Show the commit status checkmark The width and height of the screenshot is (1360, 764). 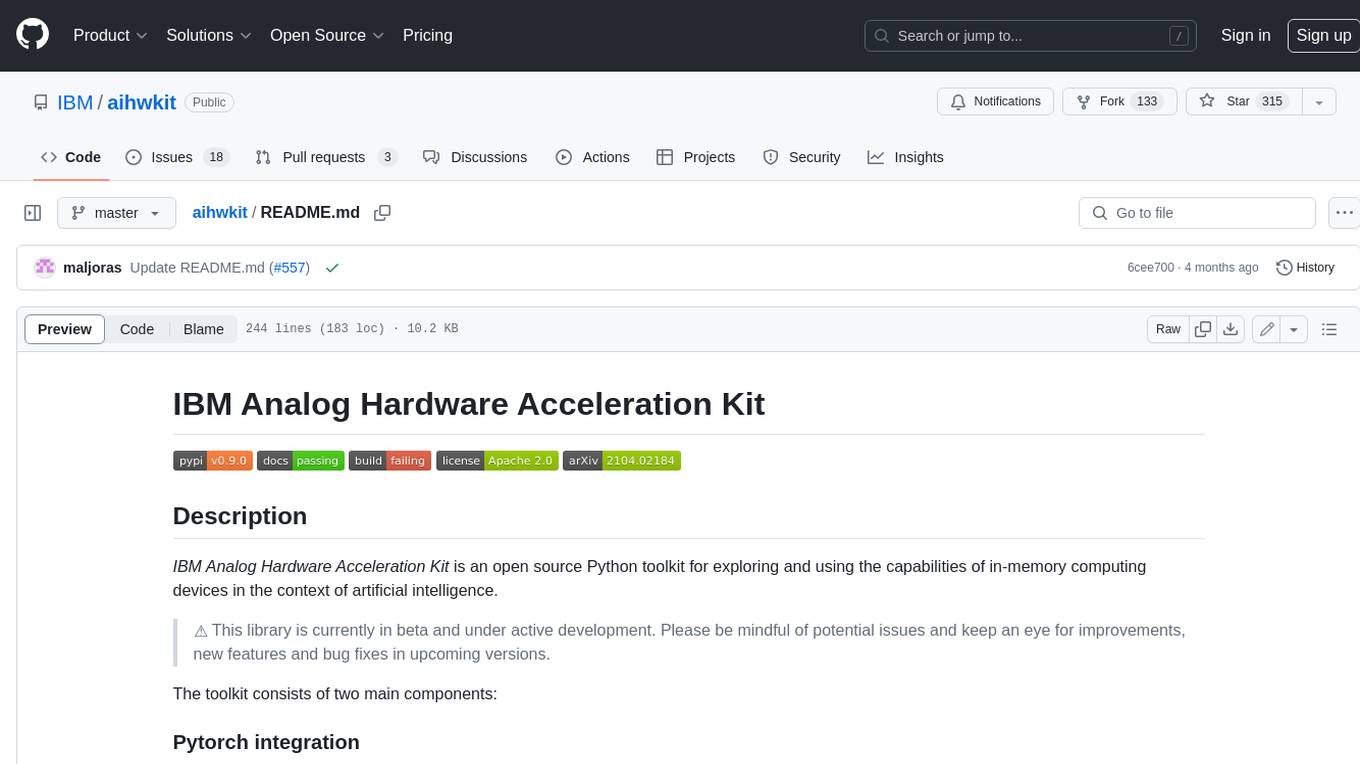pos(332,268)
